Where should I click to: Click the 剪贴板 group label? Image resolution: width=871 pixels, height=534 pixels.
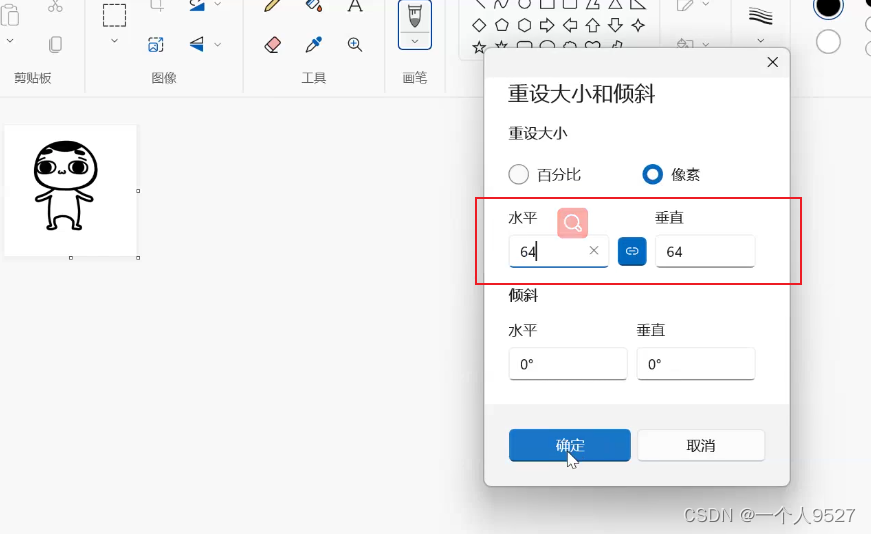point(33,78)
